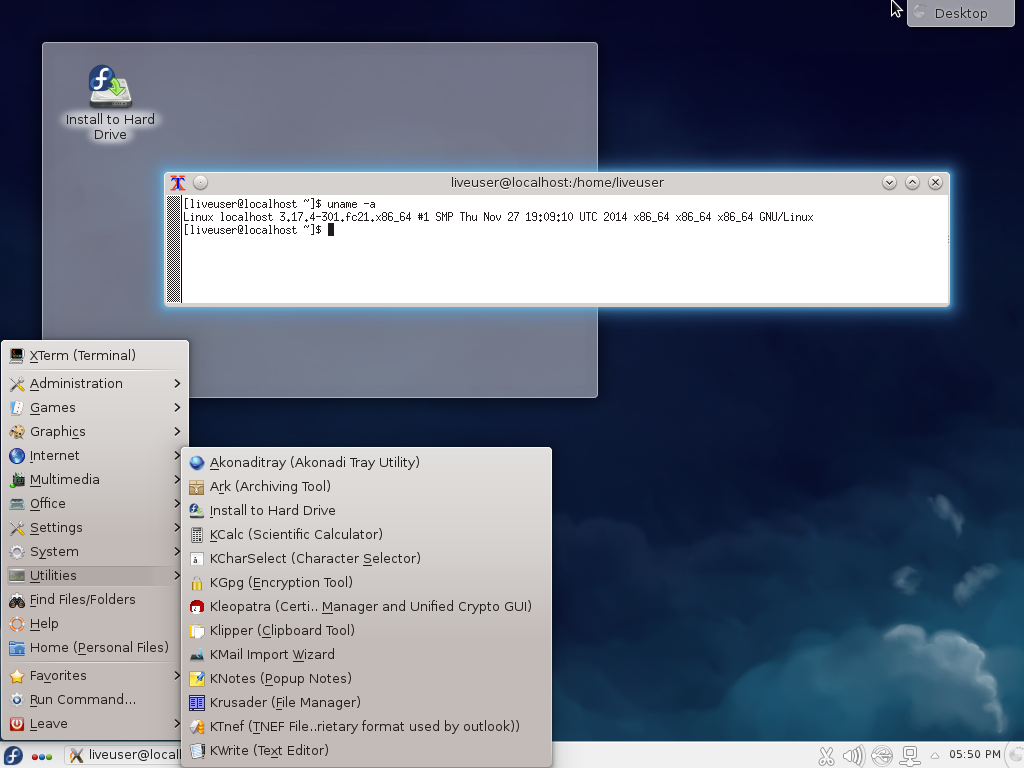Open the Klipper scissors tray icon

pyautogui.click(x=826, y=756)
